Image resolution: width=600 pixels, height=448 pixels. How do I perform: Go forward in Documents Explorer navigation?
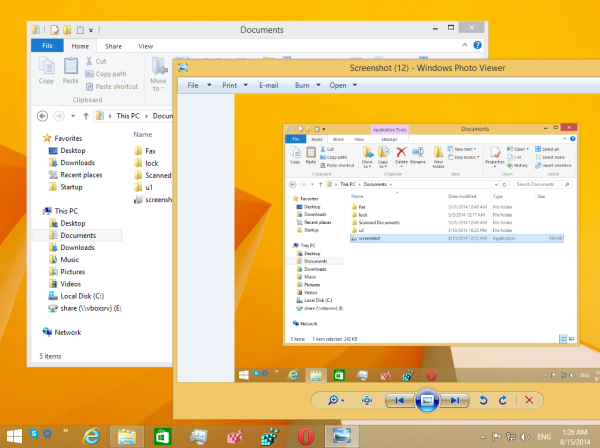coord(59,116)
